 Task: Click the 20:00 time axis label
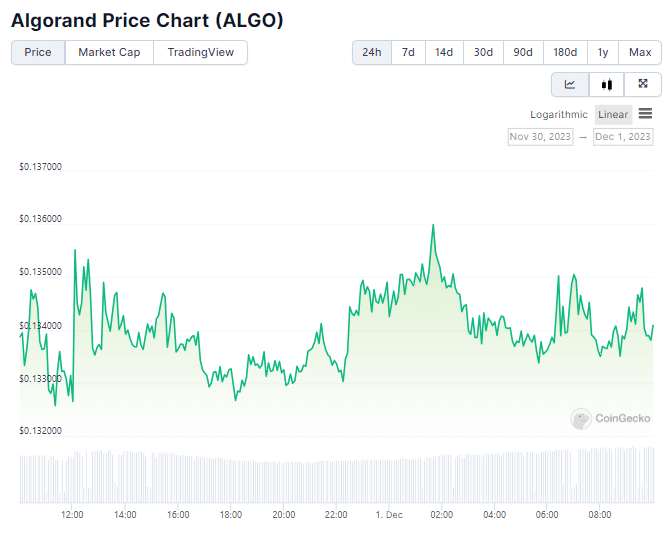pos(284,515)
